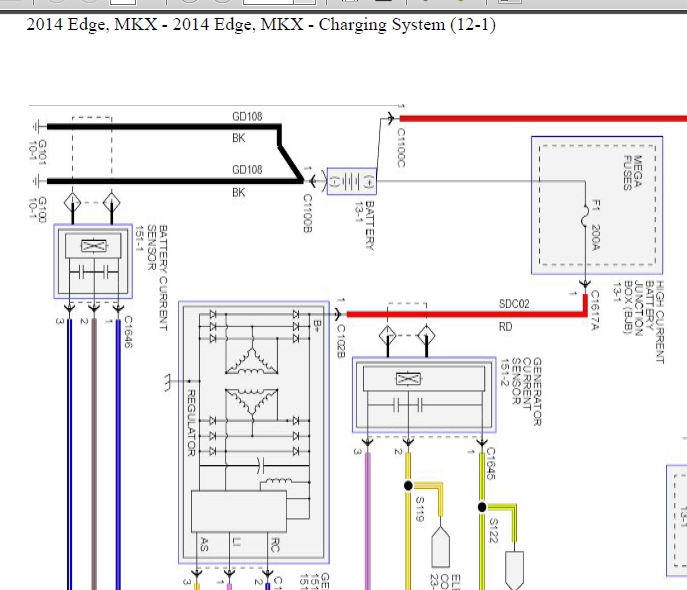Click the thick red wire from C1100C
This screenshot has width=687, height=590.
543,119
